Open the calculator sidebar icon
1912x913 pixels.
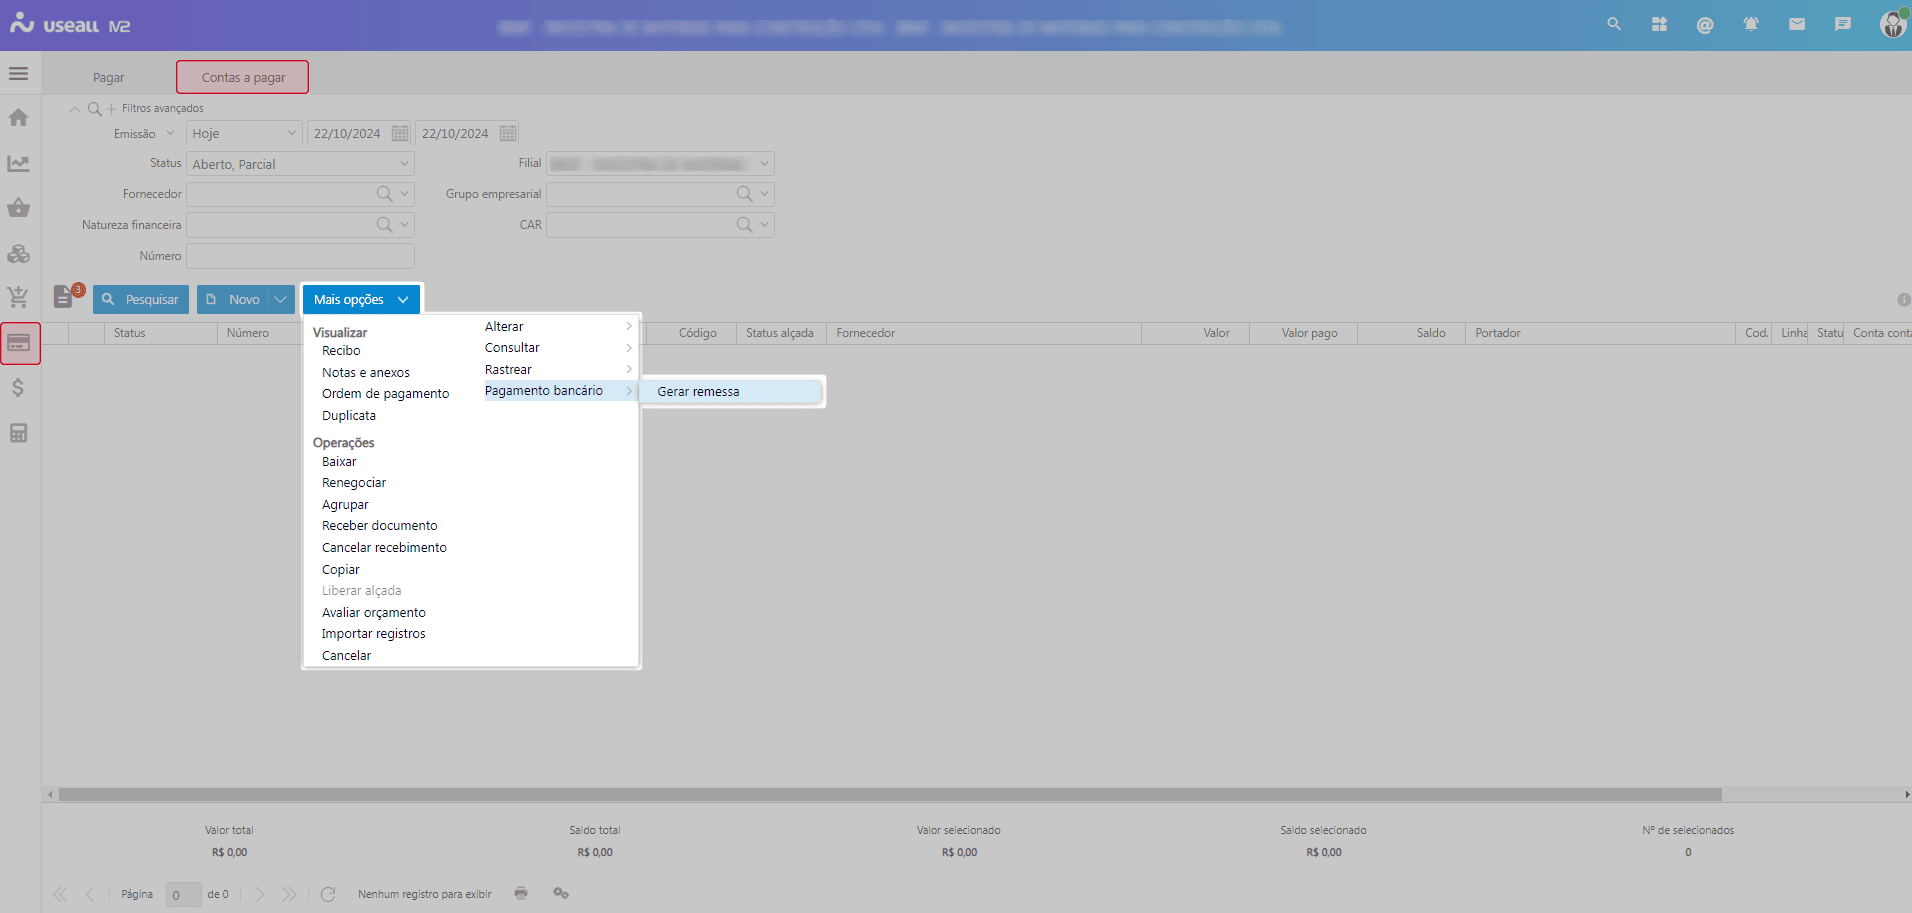pos(18,433)
